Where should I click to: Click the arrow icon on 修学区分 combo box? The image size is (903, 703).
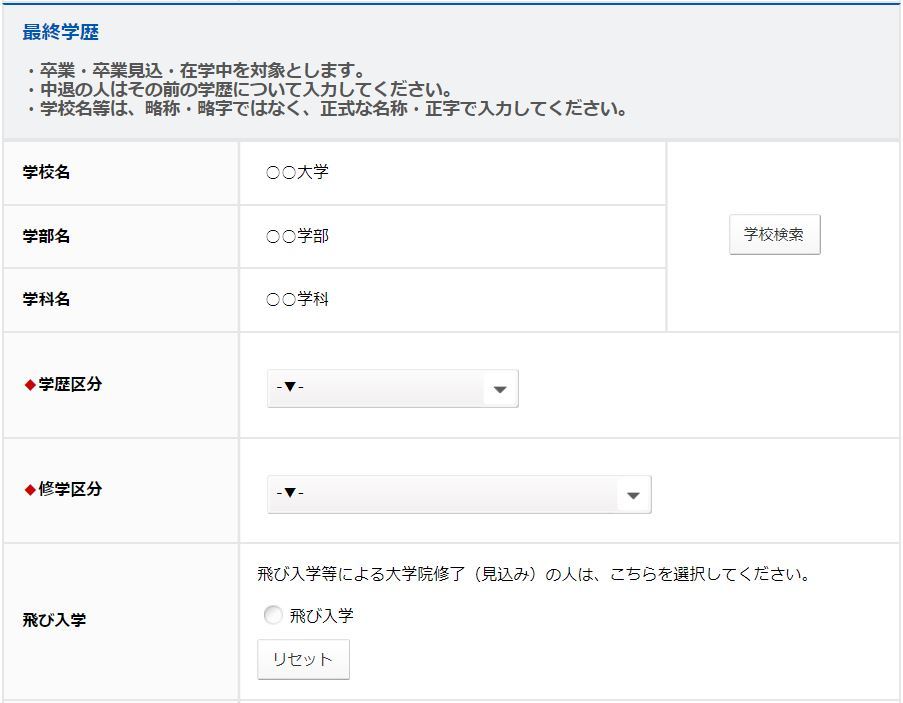coord(632,495)
